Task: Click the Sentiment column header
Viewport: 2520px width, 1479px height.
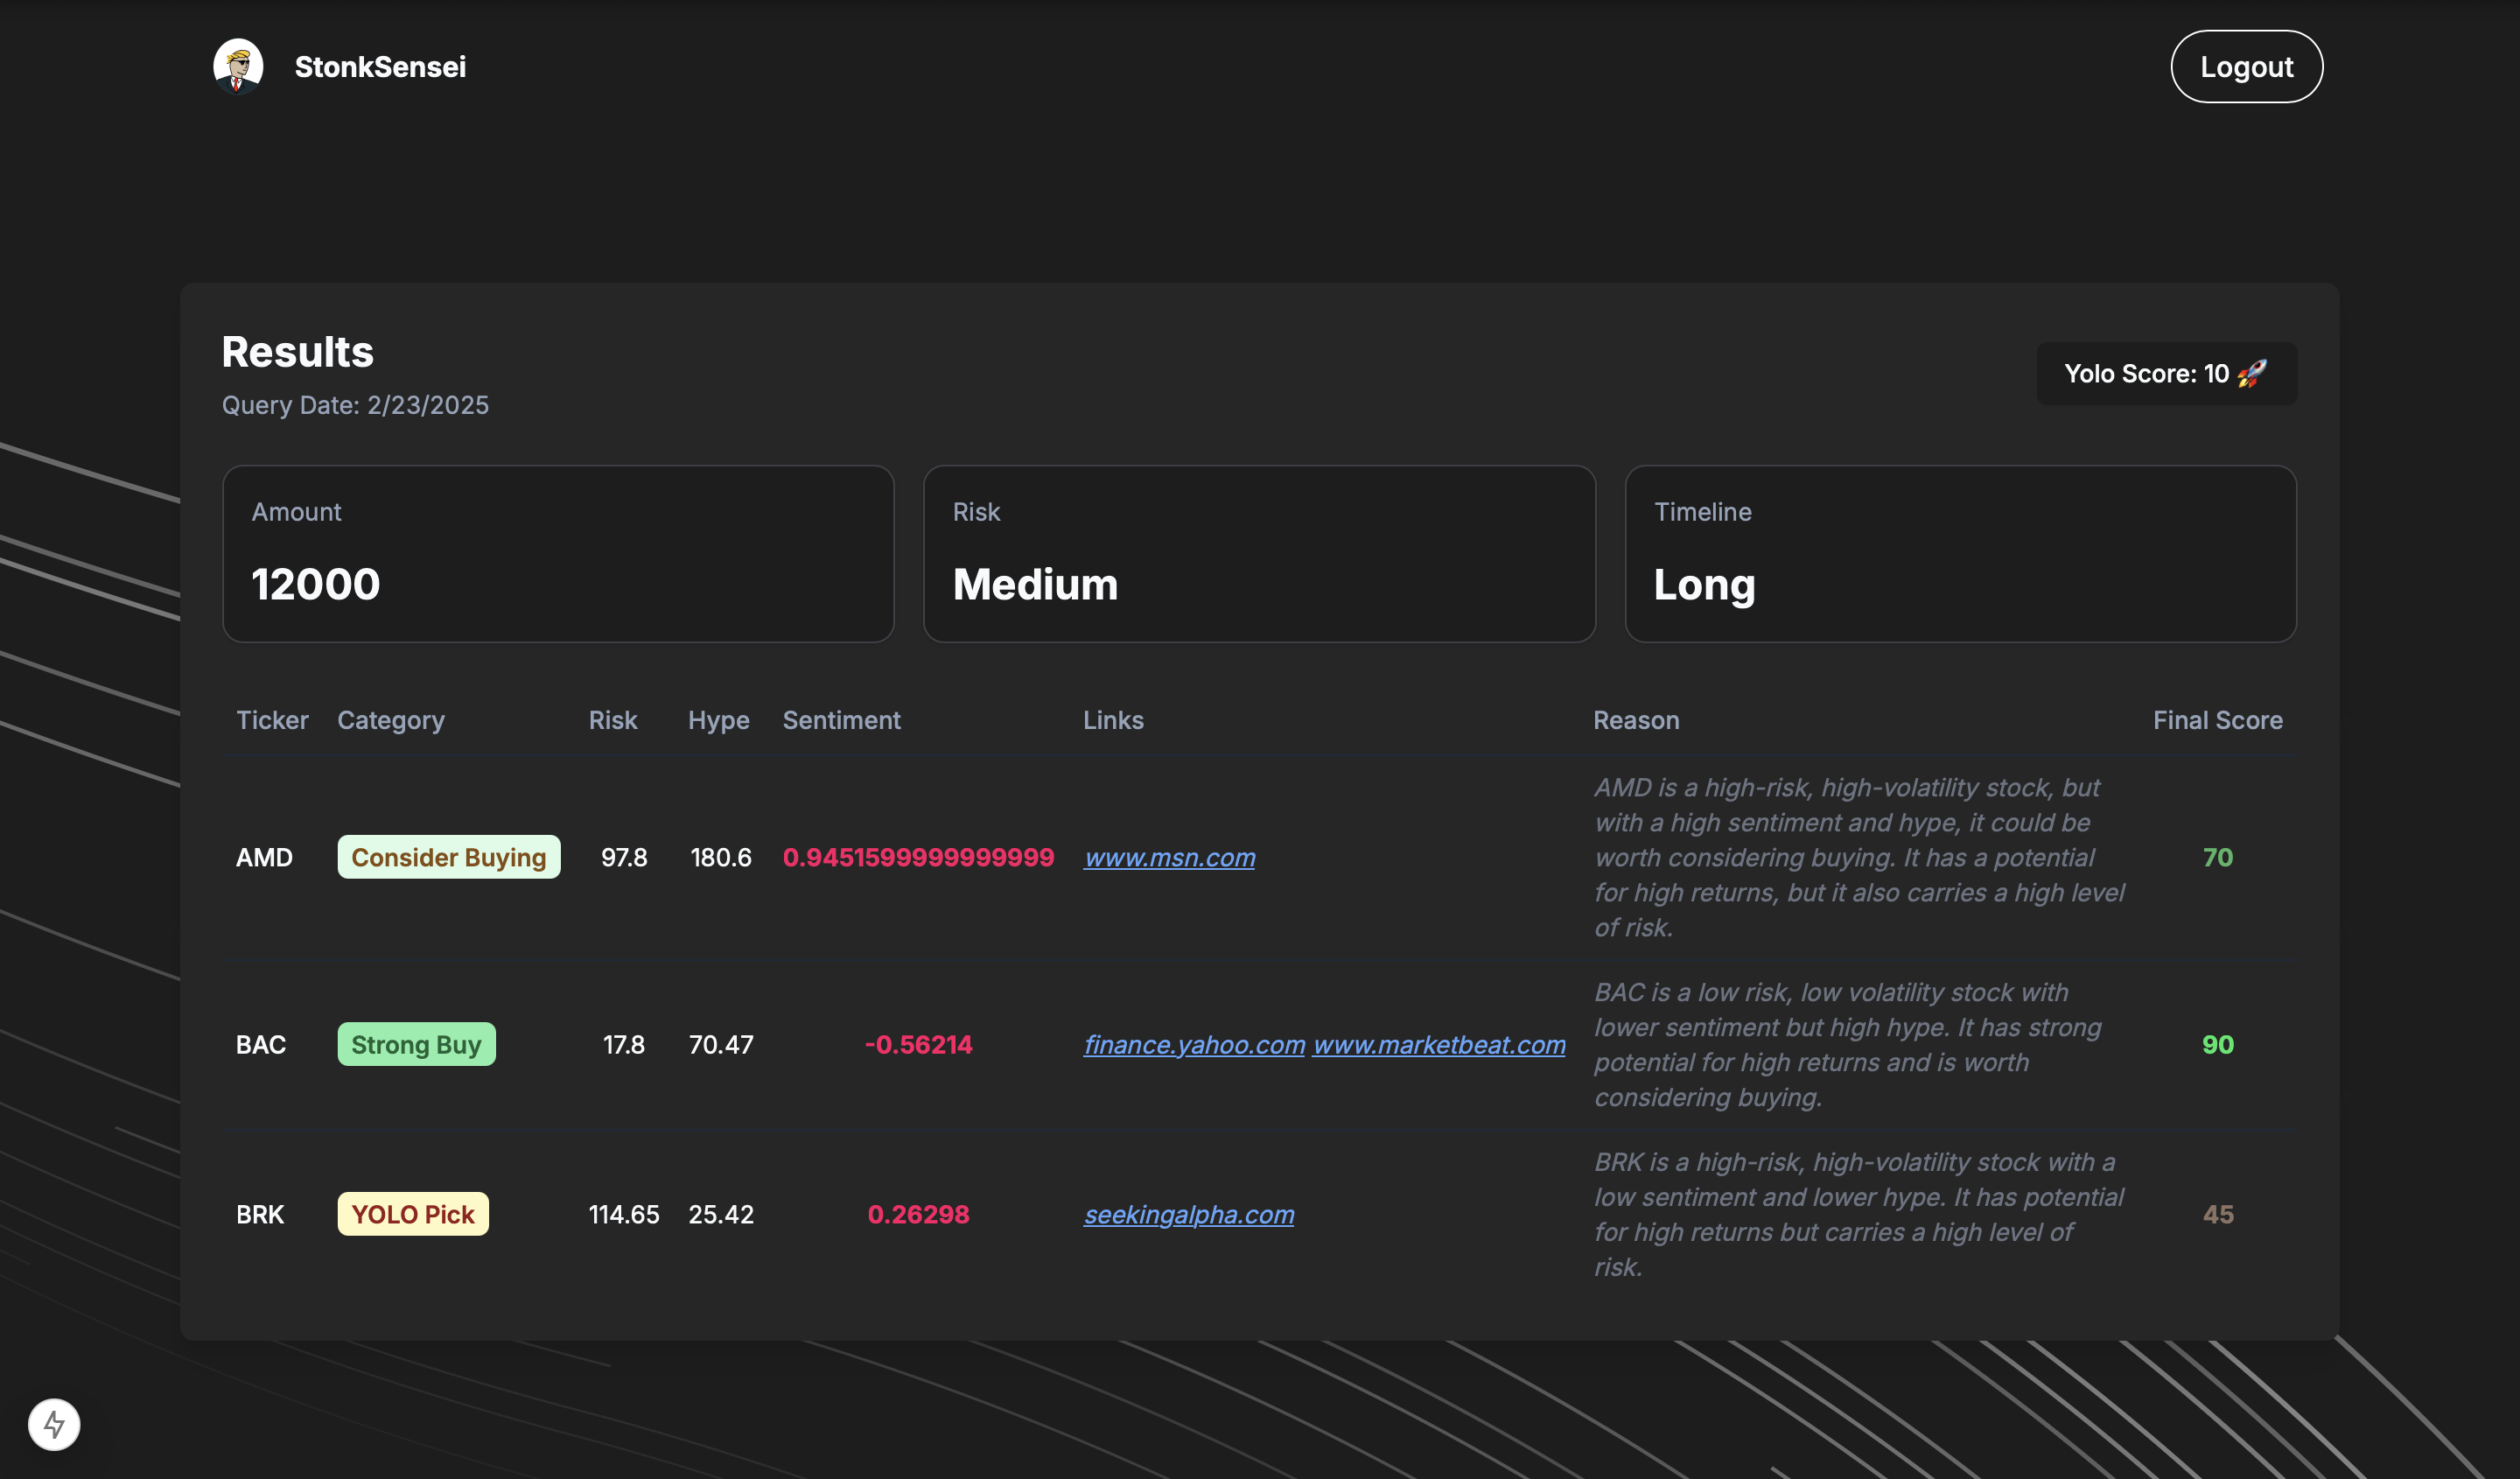Action: point(841,720)
